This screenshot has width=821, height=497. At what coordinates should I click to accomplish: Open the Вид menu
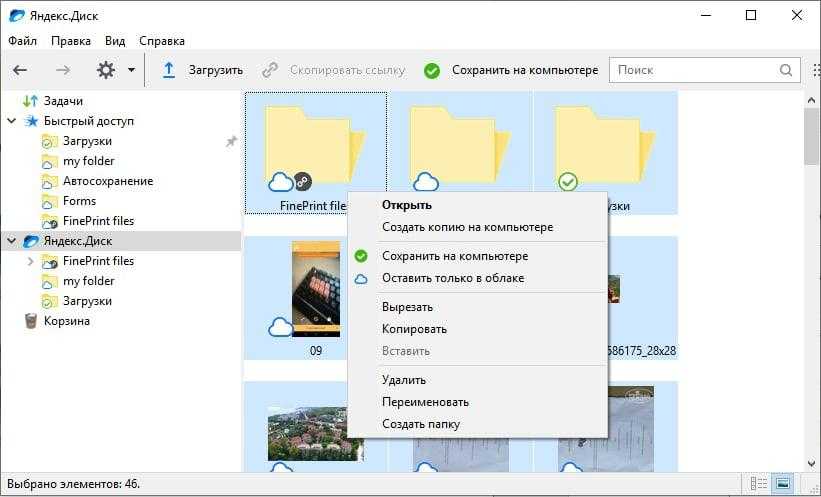[115, 41]
